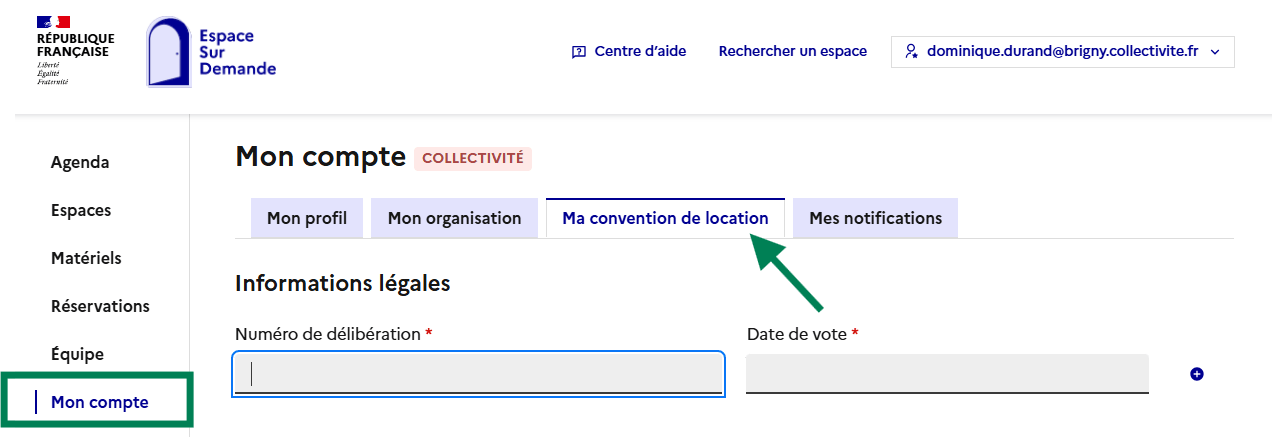Open the Mon profil tab
The height and width of the screenshot is (437, 1272).
click(307, 218)
